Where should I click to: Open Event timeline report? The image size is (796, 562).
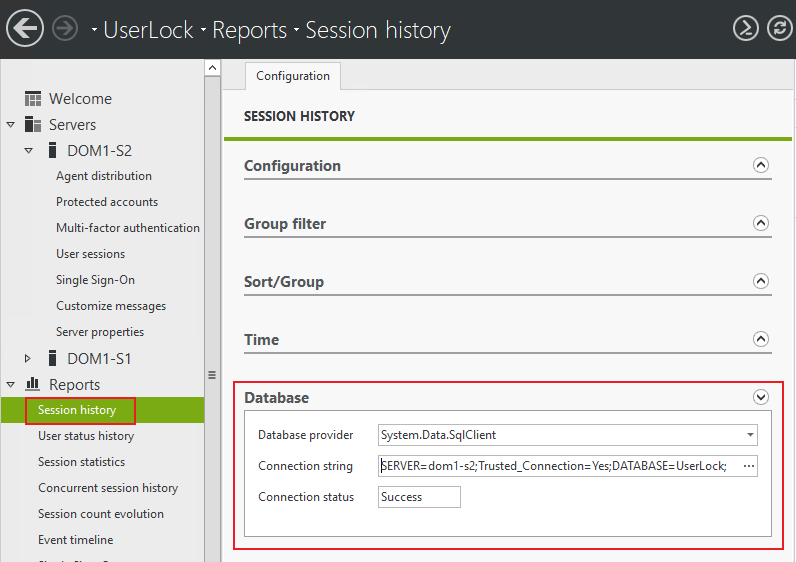point(75,539)
